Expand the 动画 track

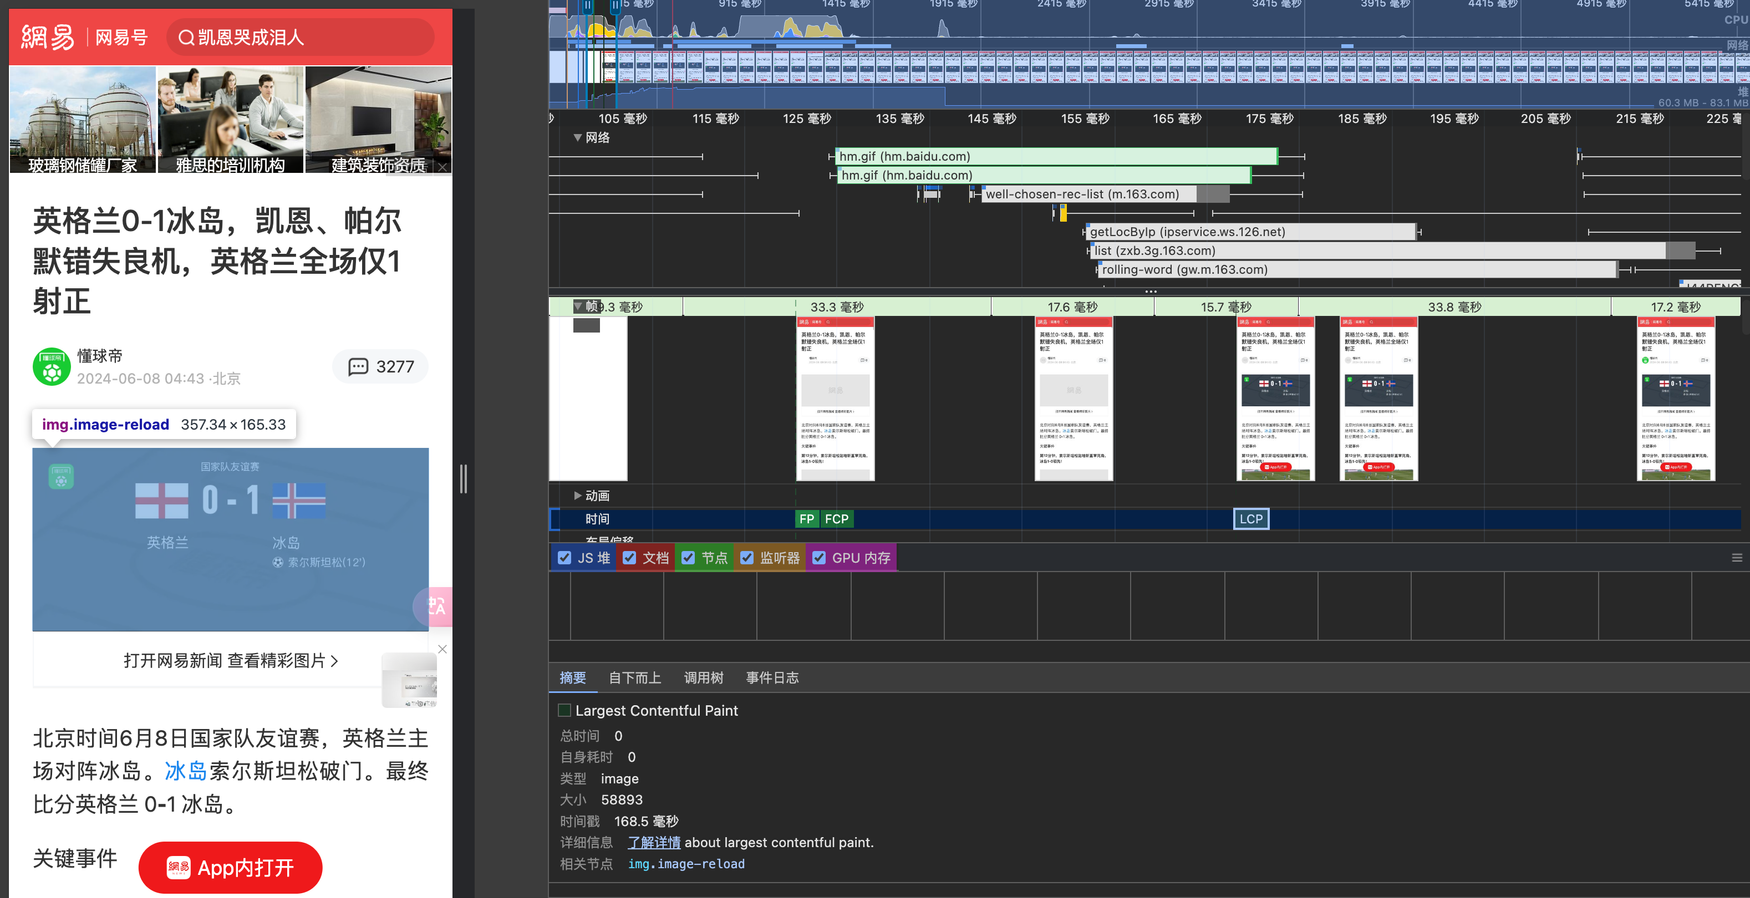[577, 496]
